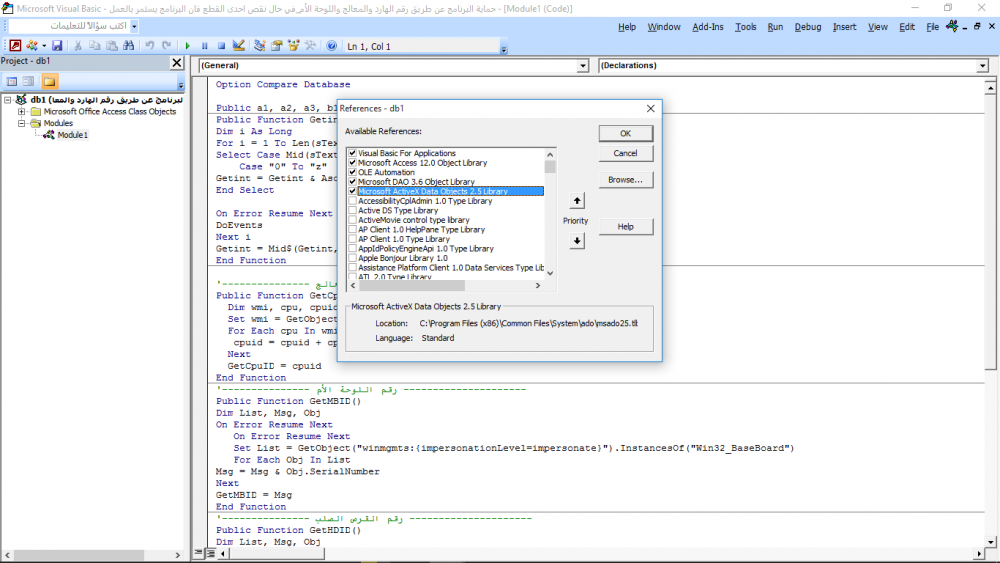Click OK in References dialog
This screenshot has height=563, width=1000.
point(626,133)
